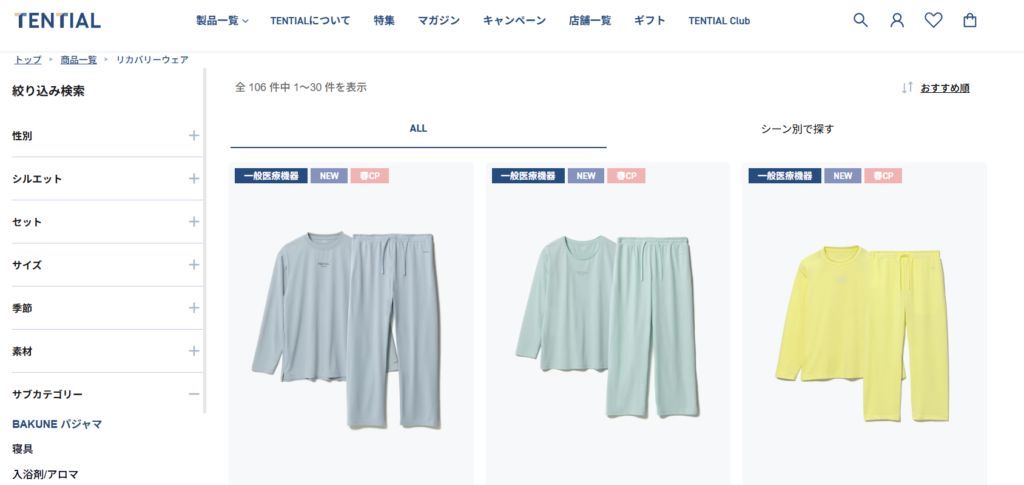Open the 製品一覧 dropdown menu
This screenshot has width=1024, height=485.
pyautogui.click(x=222, y=21)
